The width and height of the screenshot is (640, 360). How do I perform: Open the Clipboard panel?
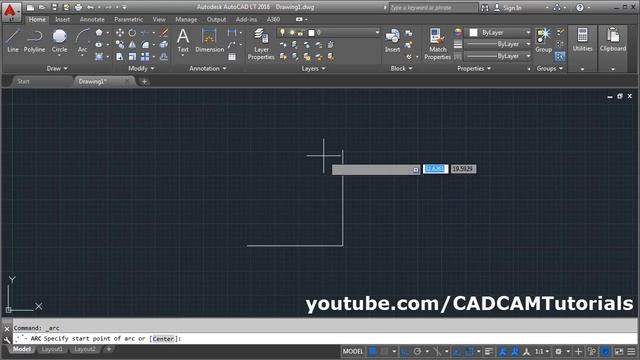click(x=613, y=40)
